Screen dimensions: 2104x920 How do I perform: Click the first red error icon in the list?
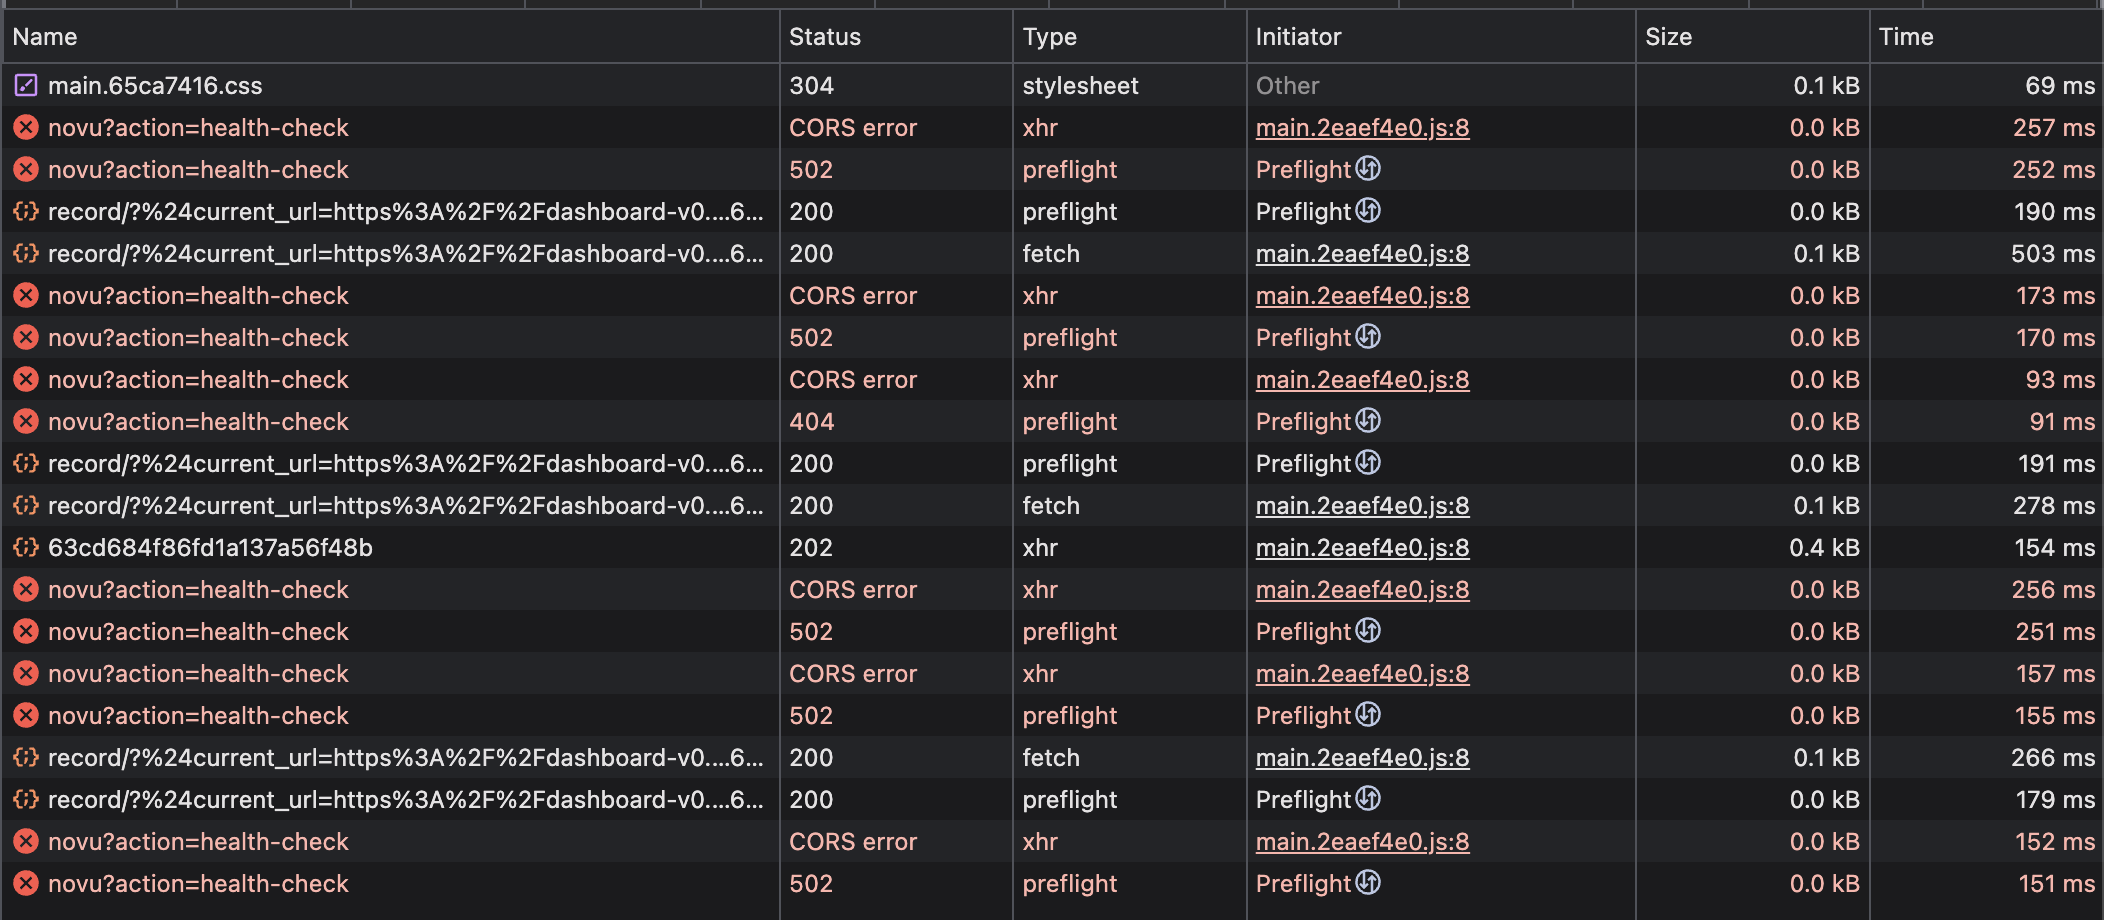[26, 128]
